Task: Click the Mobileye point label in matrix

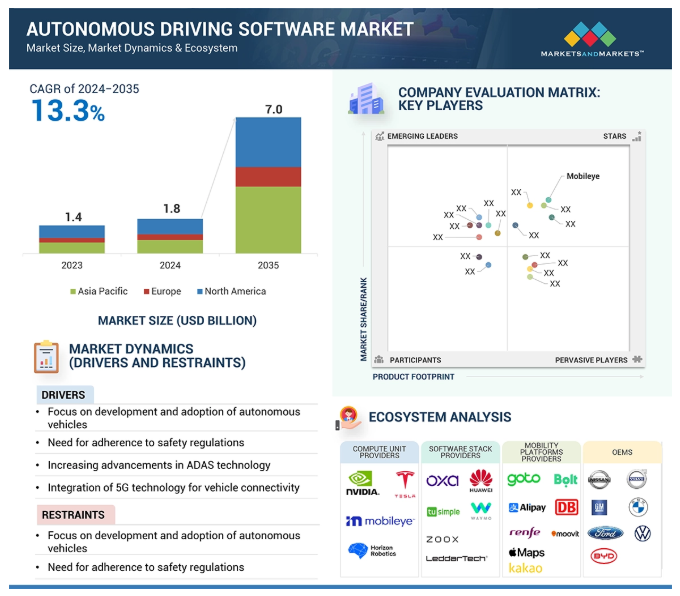Action: coord(583,176)
